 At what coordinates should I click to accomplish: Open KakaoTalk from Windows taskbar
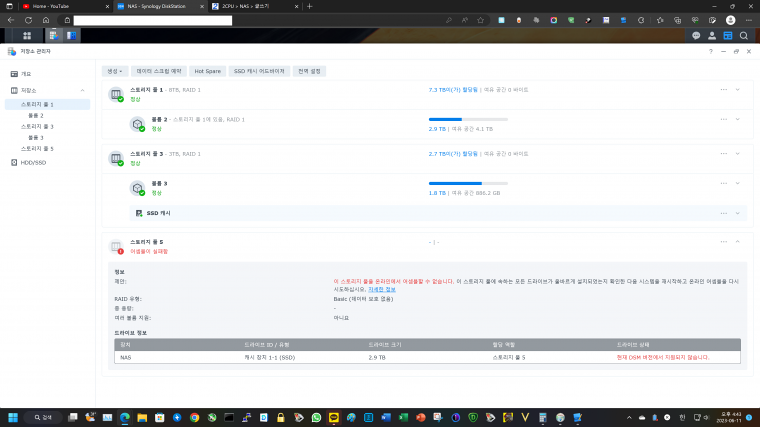click(334, 417)
